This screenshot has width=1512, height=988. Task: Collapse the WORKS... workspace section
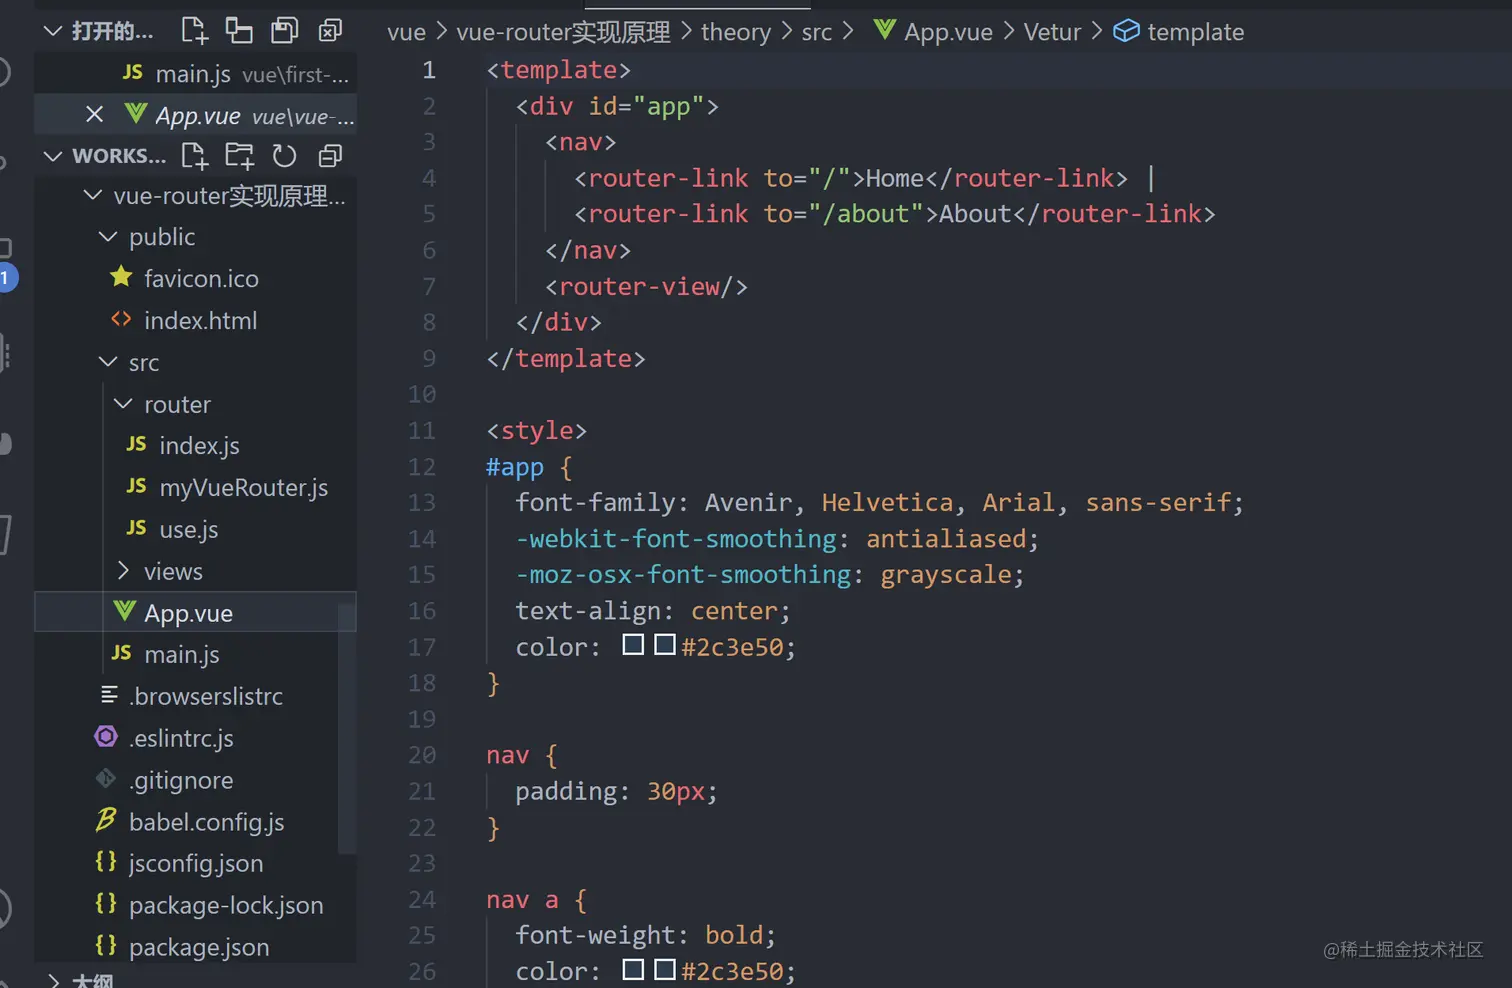53,156
